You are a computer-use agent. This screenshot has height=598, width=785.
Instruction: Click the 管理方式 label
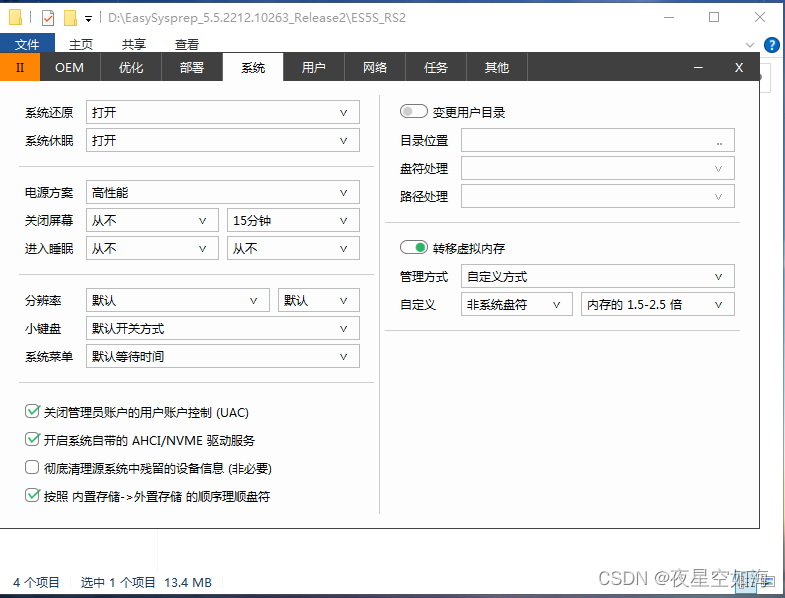point(424,277)
